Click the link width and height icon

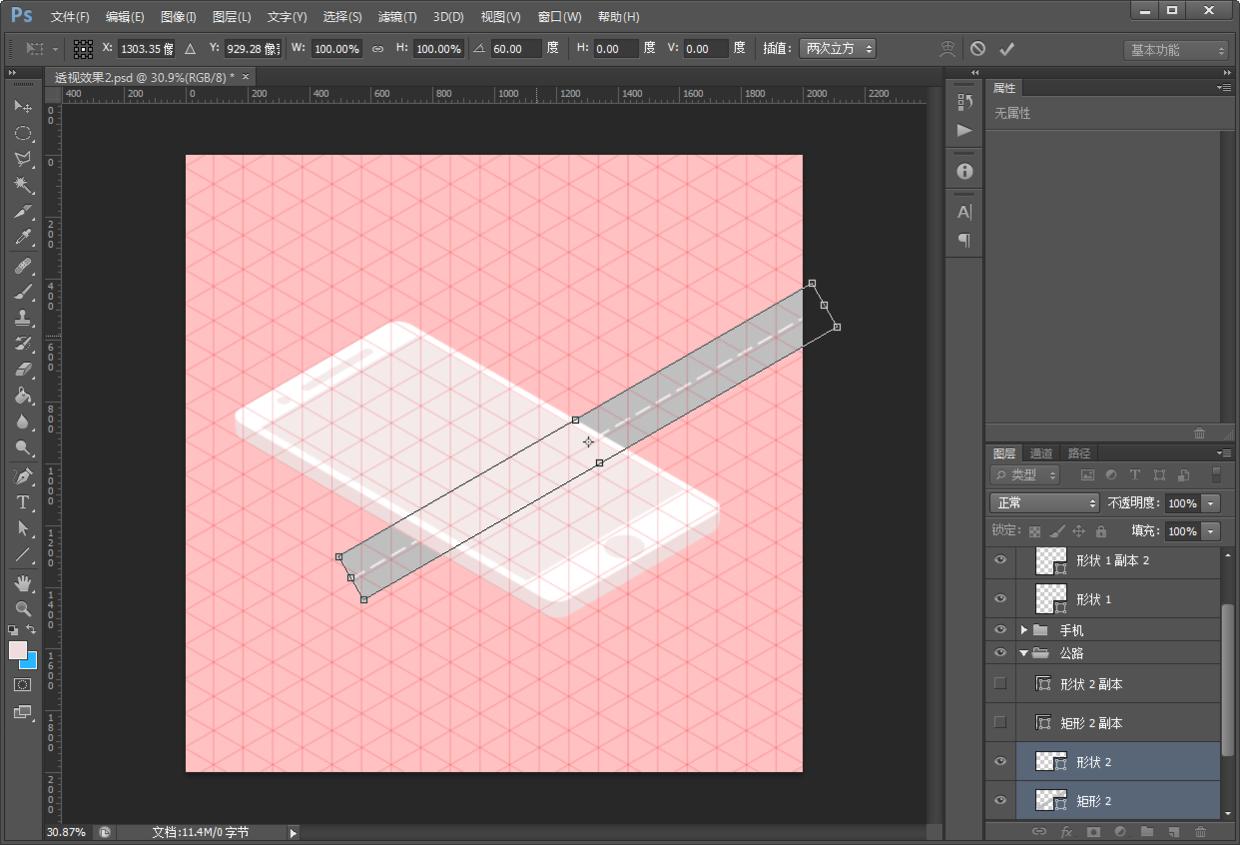pos(377,49)
